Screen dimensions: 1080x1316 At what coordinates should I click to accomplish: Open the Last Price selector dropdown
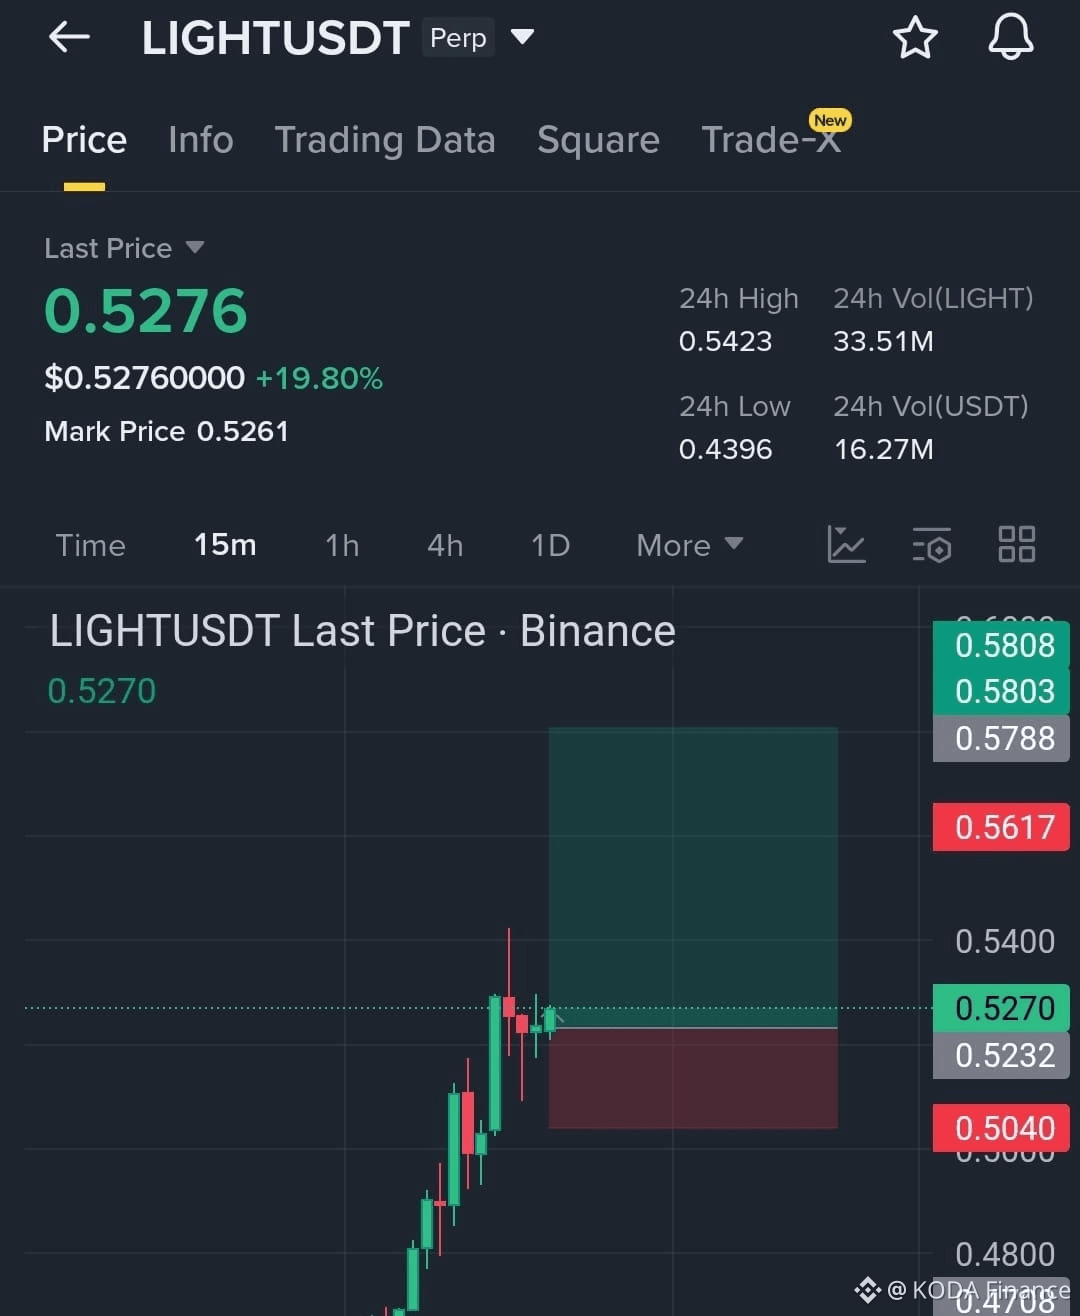(x=124, y=248)
